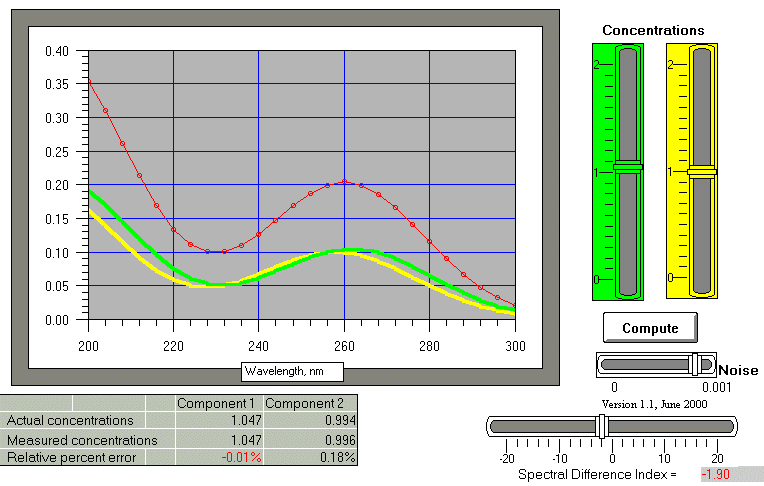Click the Actual concentrations row label
764x486 pixels.
coord(70,421)
